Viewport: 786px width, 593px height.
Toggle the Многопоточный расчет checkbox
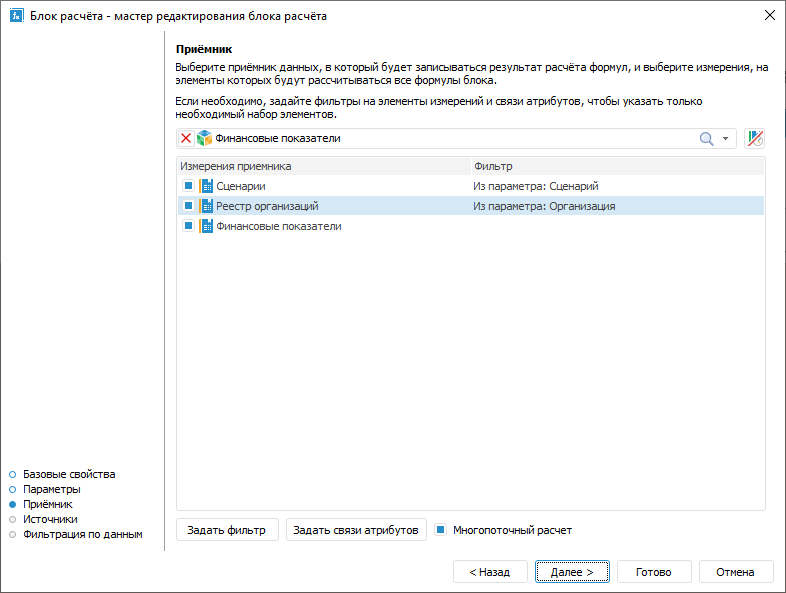click(441, 530)
